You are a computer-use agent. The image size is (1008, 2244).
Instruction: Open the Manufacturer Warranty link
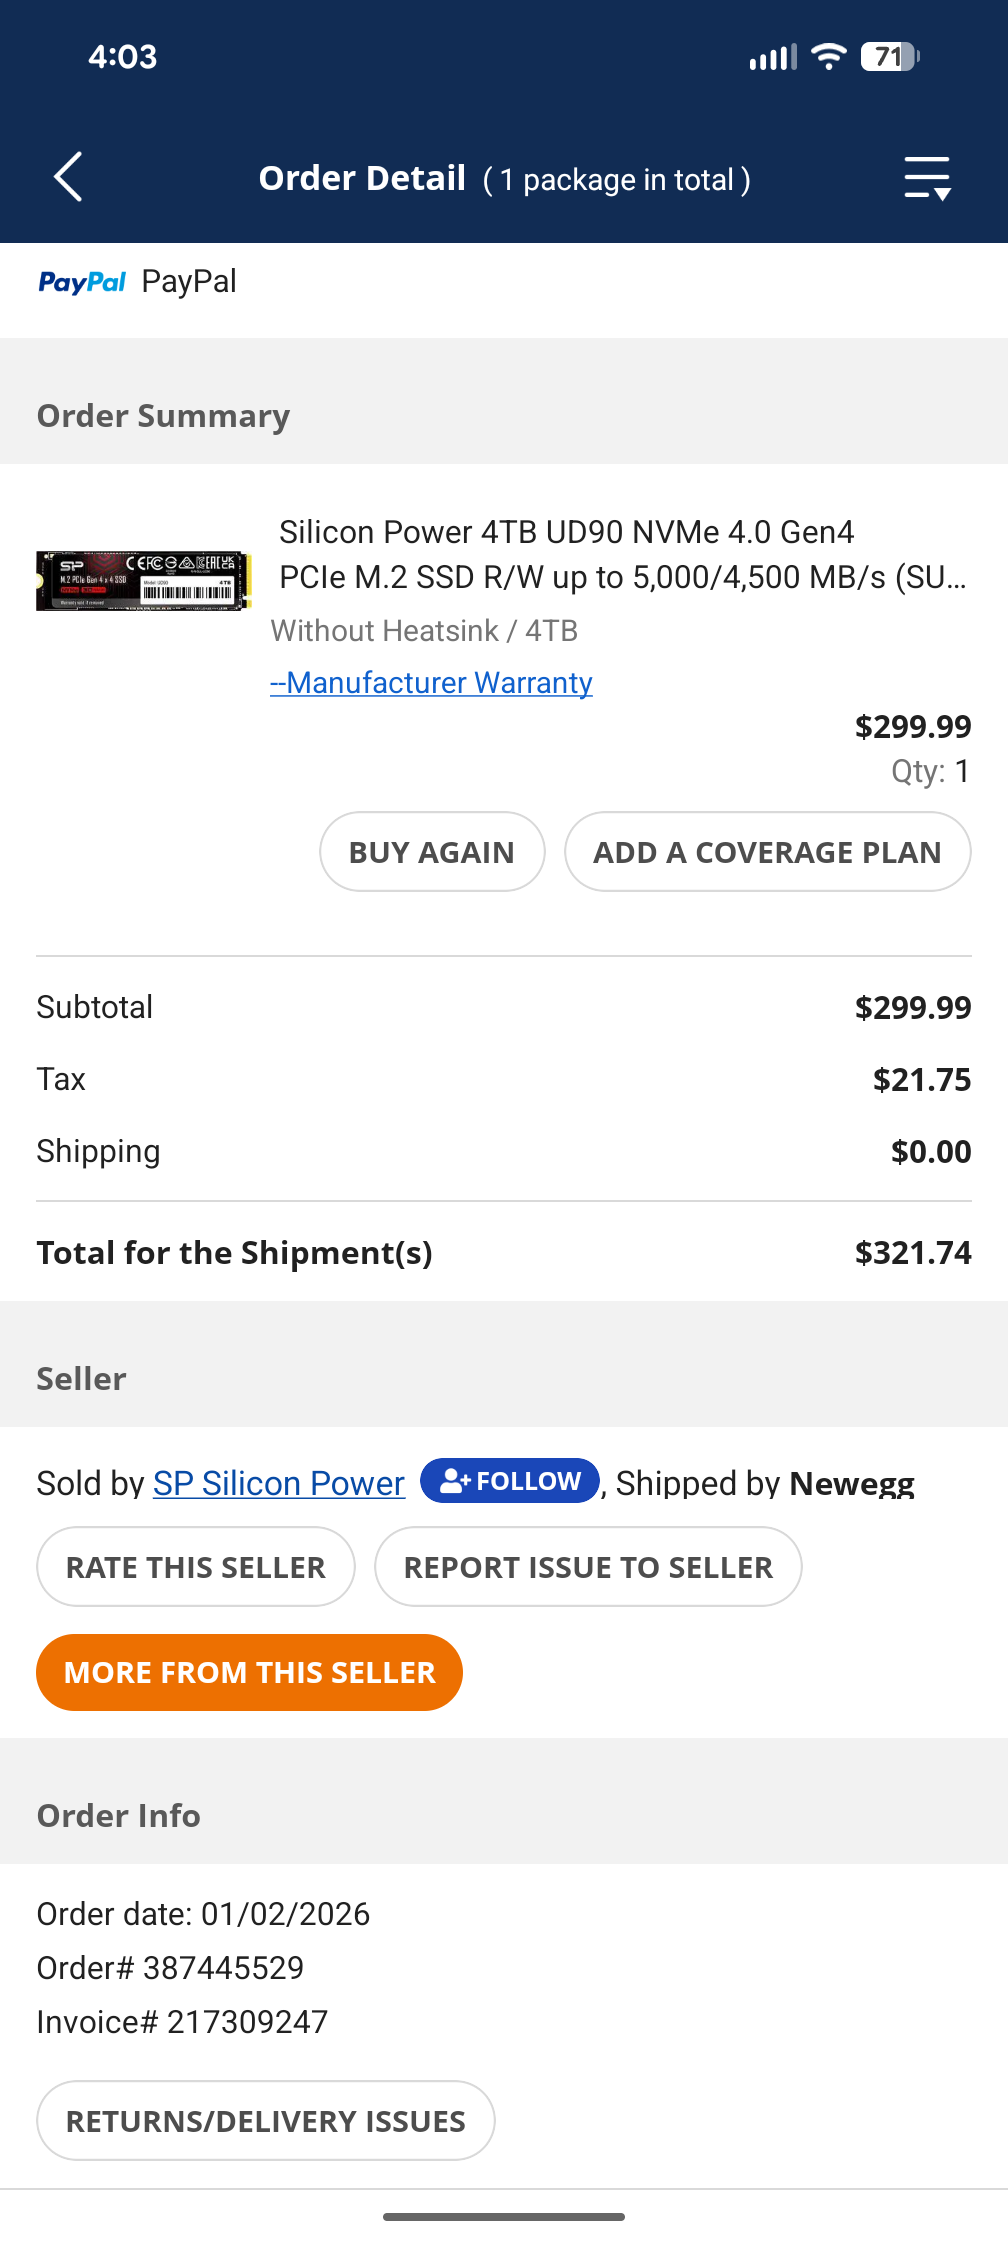point(432,683)
